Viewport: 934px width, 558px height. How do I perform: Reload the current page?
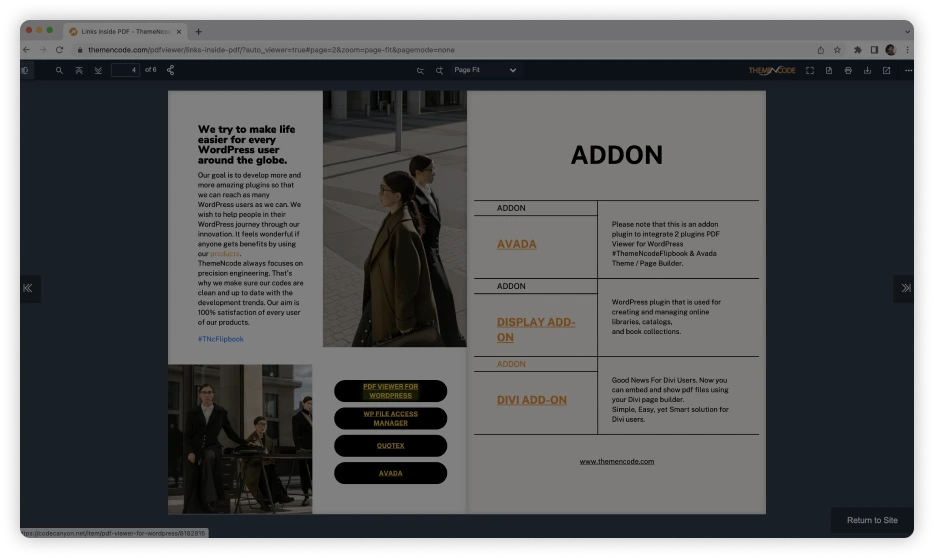pos(60,50)
